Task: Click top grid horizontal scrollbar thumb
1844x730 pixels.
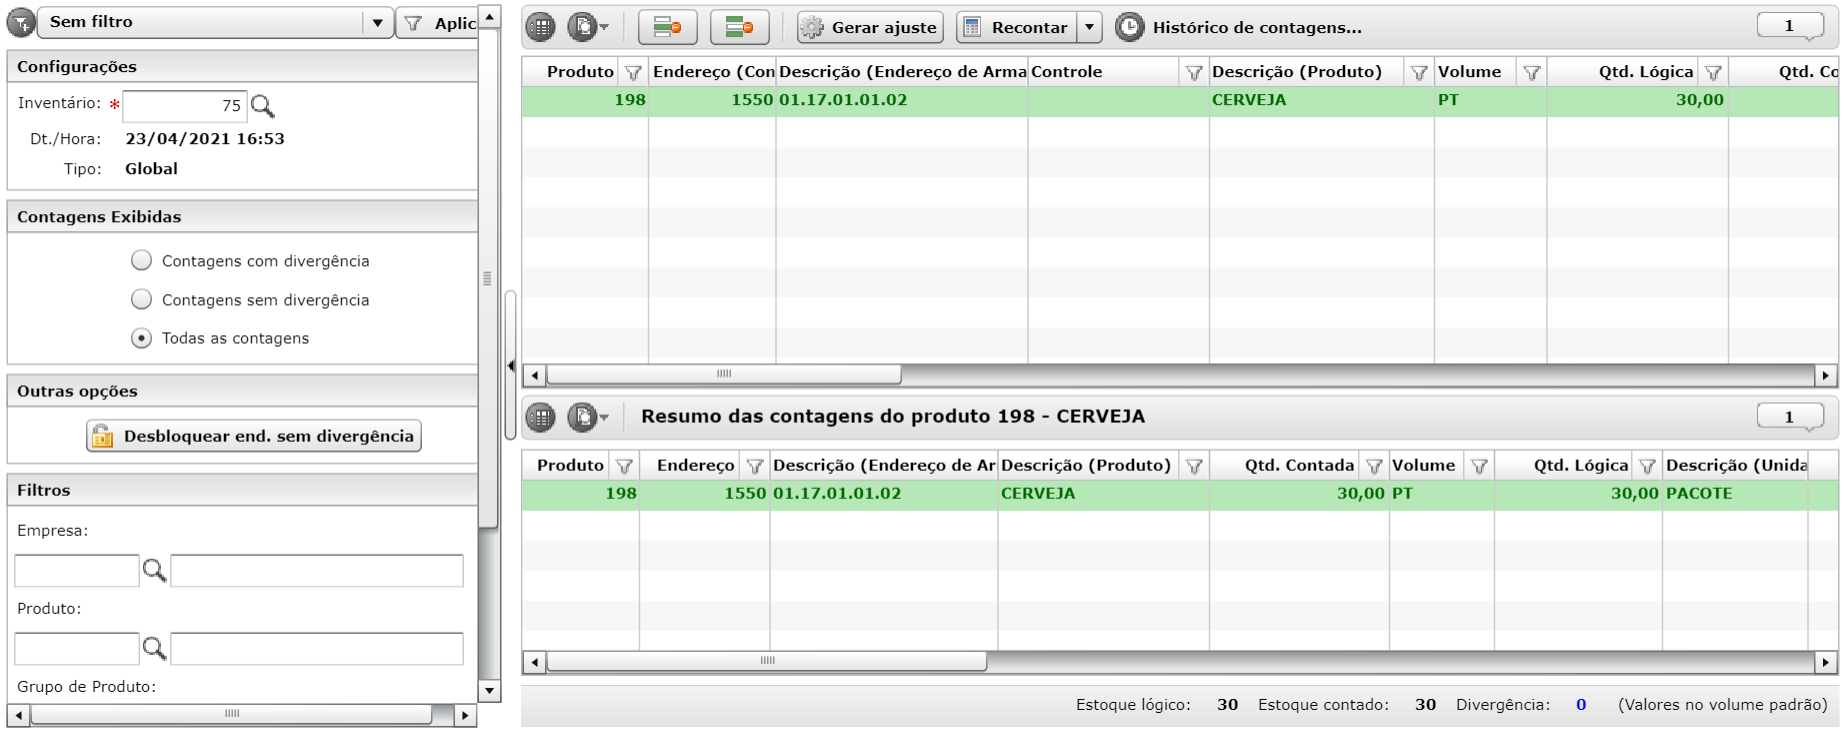Action: point(724,375)
